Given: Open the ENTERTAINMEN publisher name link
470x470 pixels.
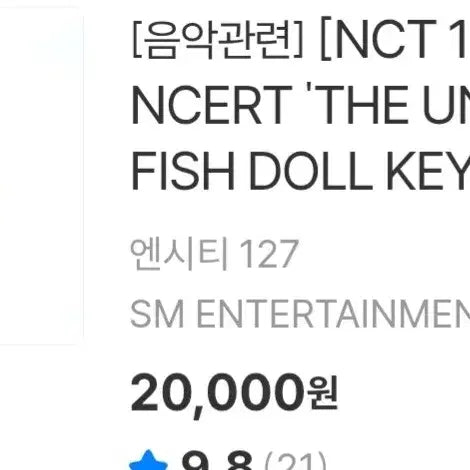Looking at the screenshot, I should click(x=333, y=314).
